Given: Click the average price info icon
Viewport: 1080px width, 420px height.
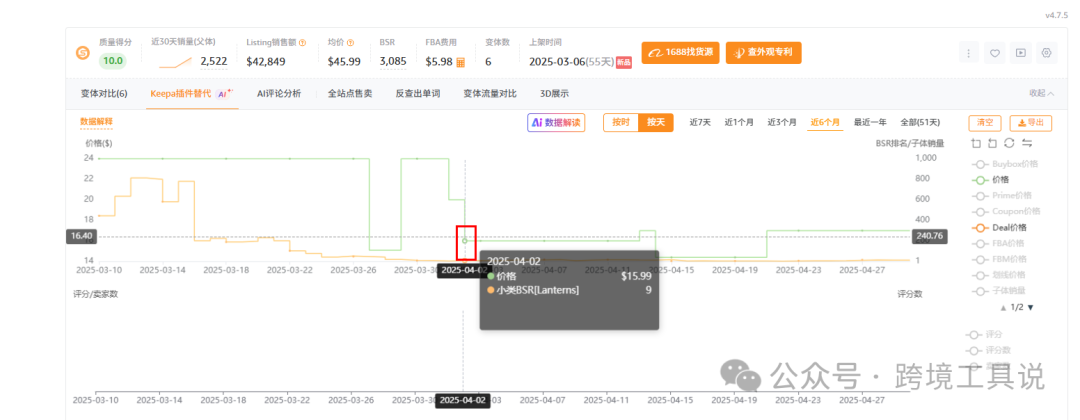Looking at the screenshot, I should pyautogui.click(x=351, y=43).
